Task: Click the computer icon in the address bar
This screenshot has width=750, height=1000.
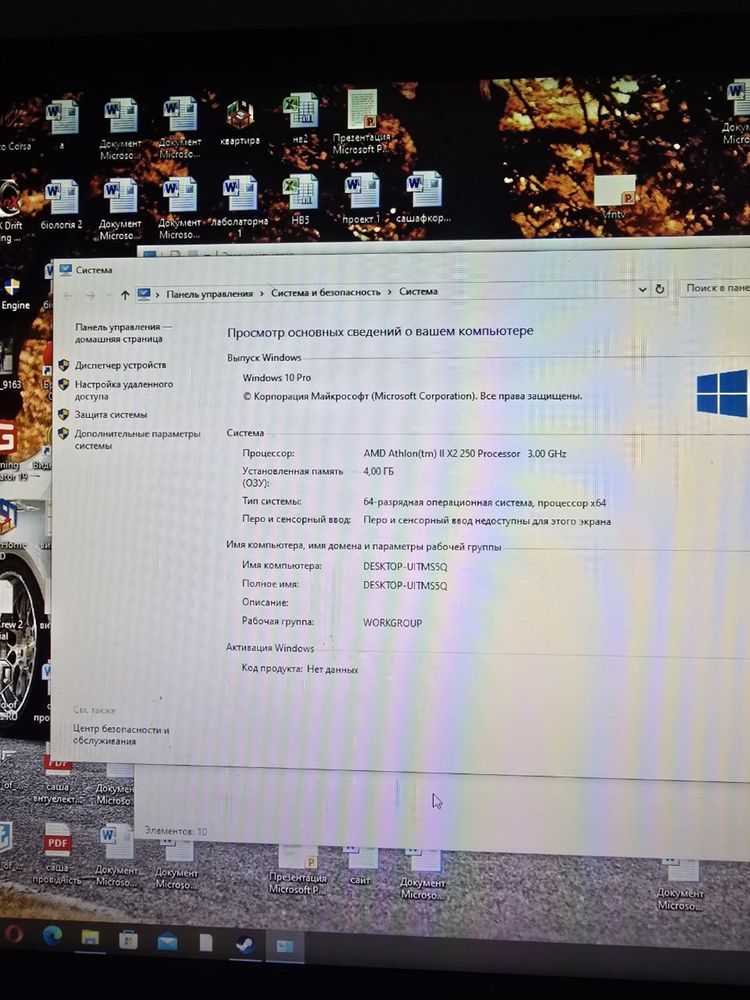Action: coord(144,294)
